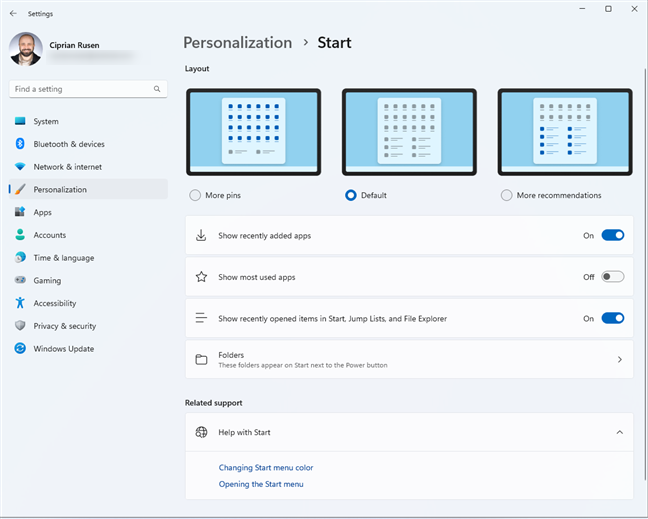This screenshot has height=519, width=648.
Task: Open Changing Start menu color link
Action: click(x=266, y=467)
